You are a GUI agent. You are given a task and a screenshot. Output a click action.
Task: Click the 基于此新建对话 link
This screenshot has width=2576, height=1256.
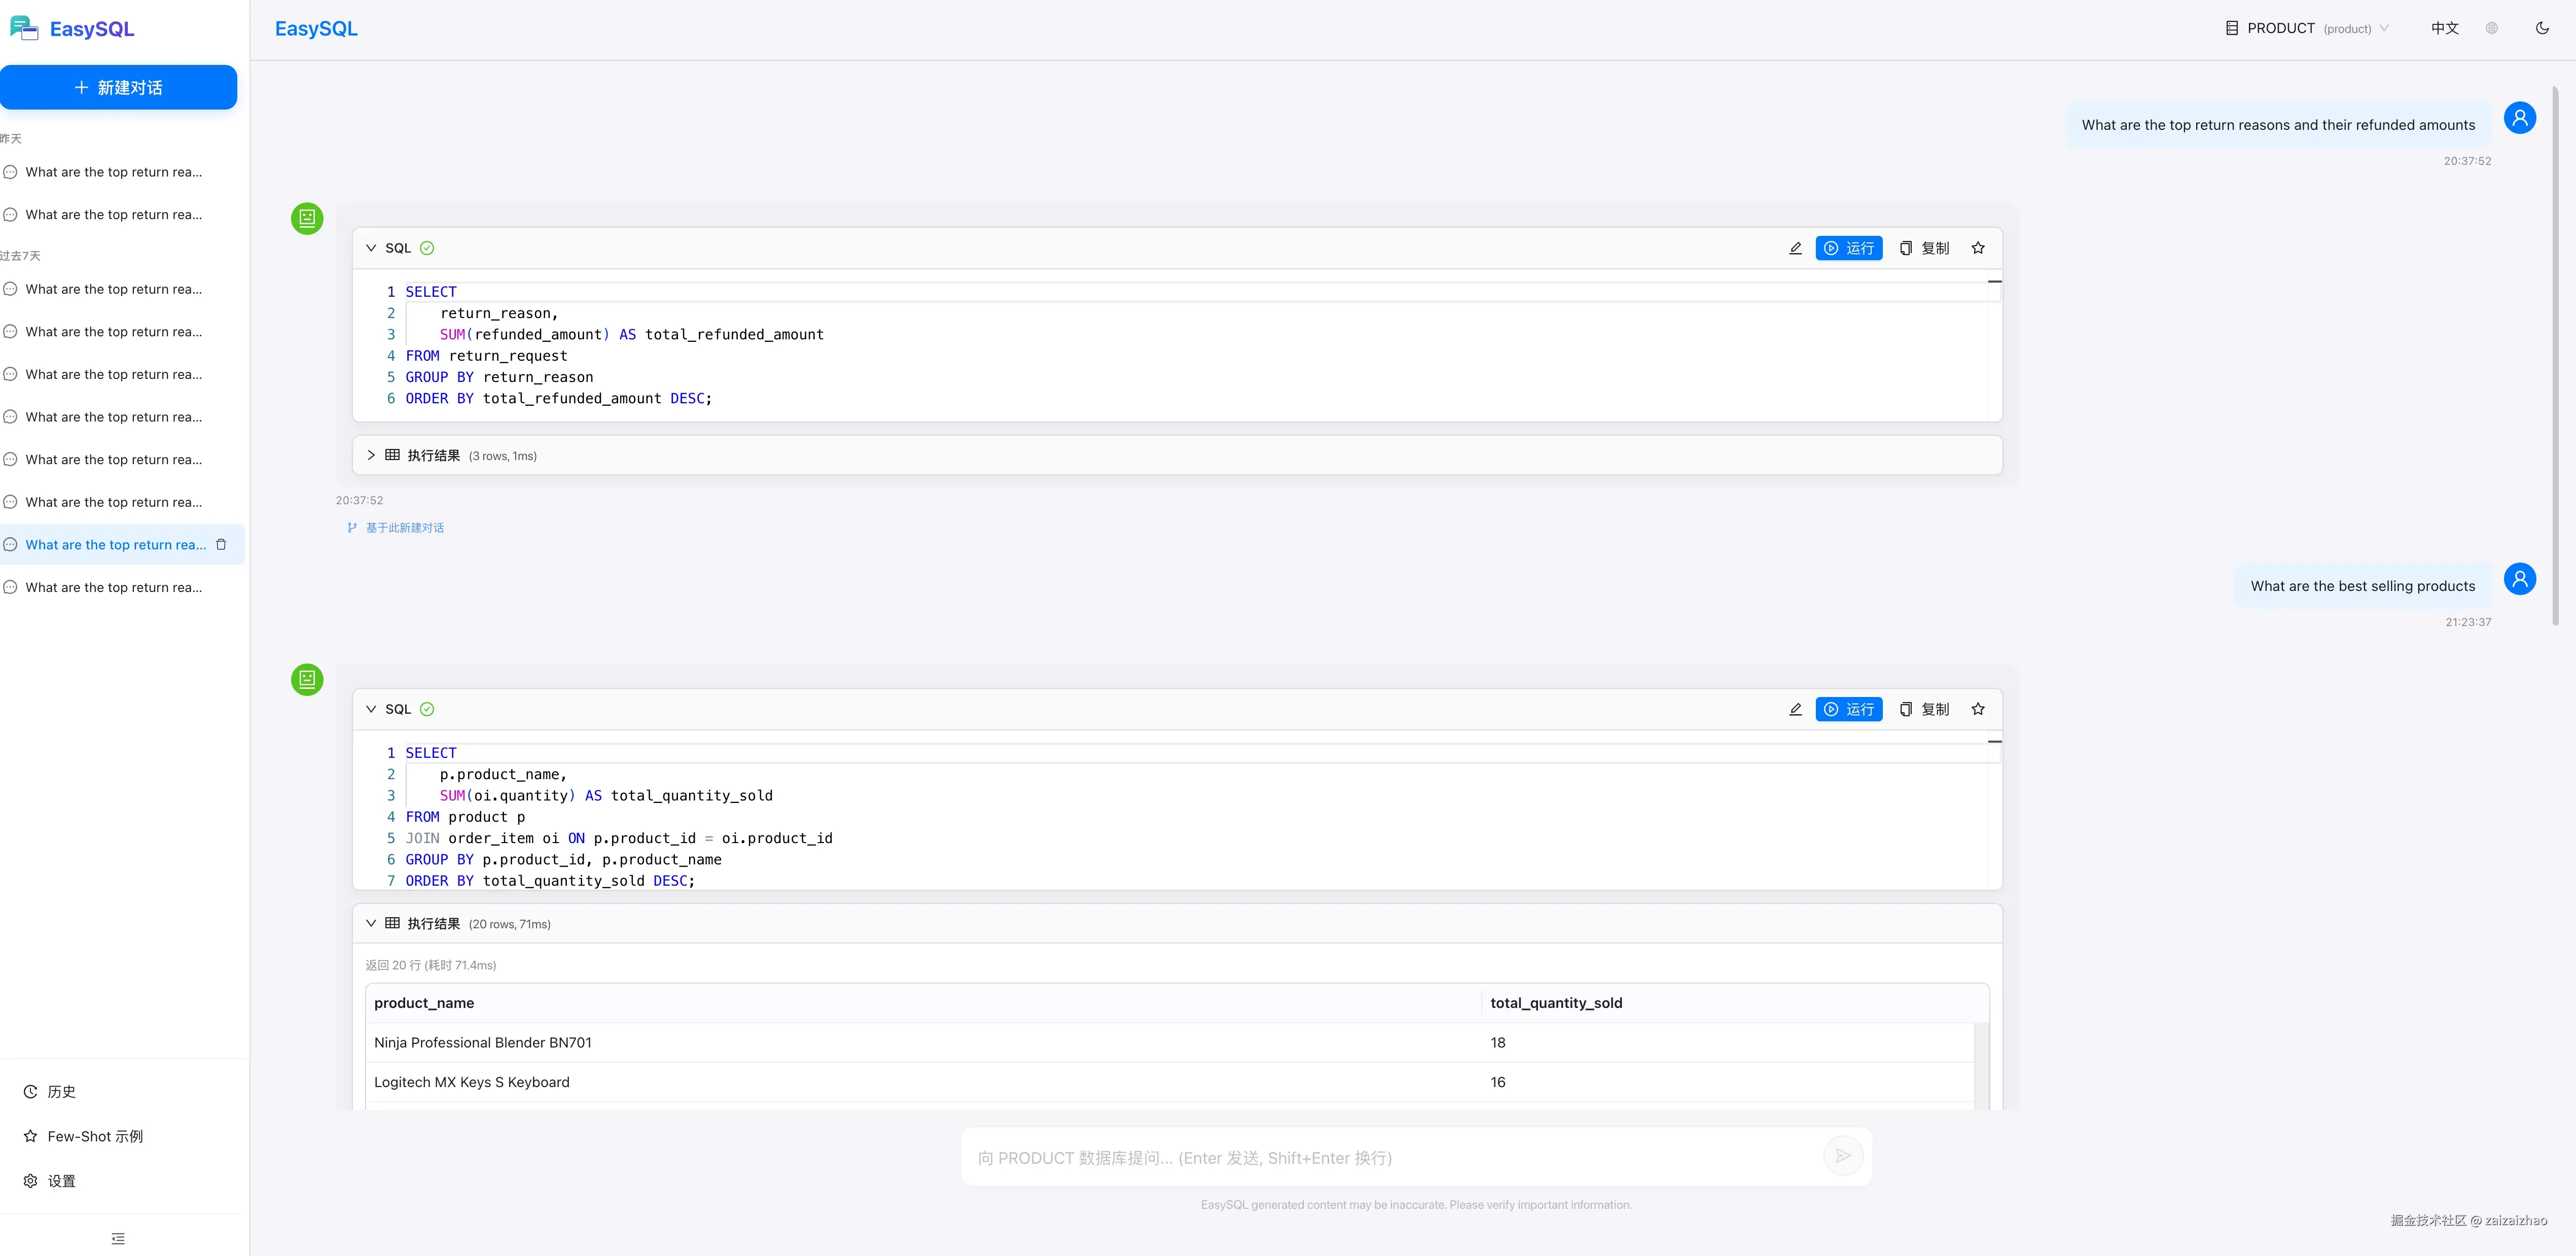(404, 528)
